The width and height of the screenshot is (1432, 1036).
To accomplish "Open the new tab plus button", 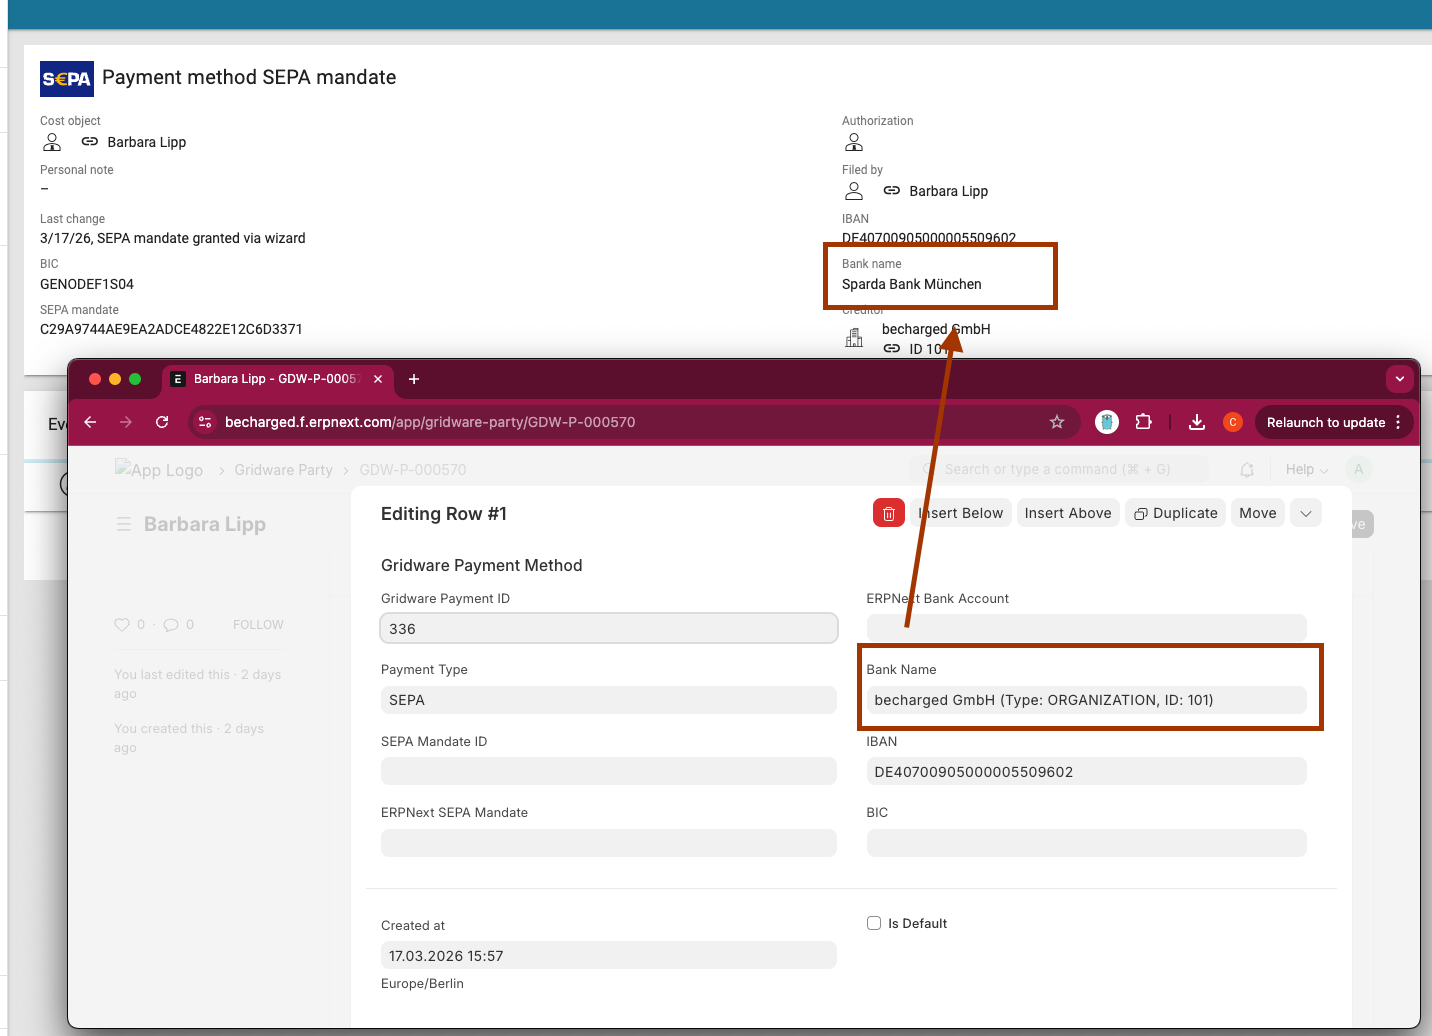I will 414,379.
